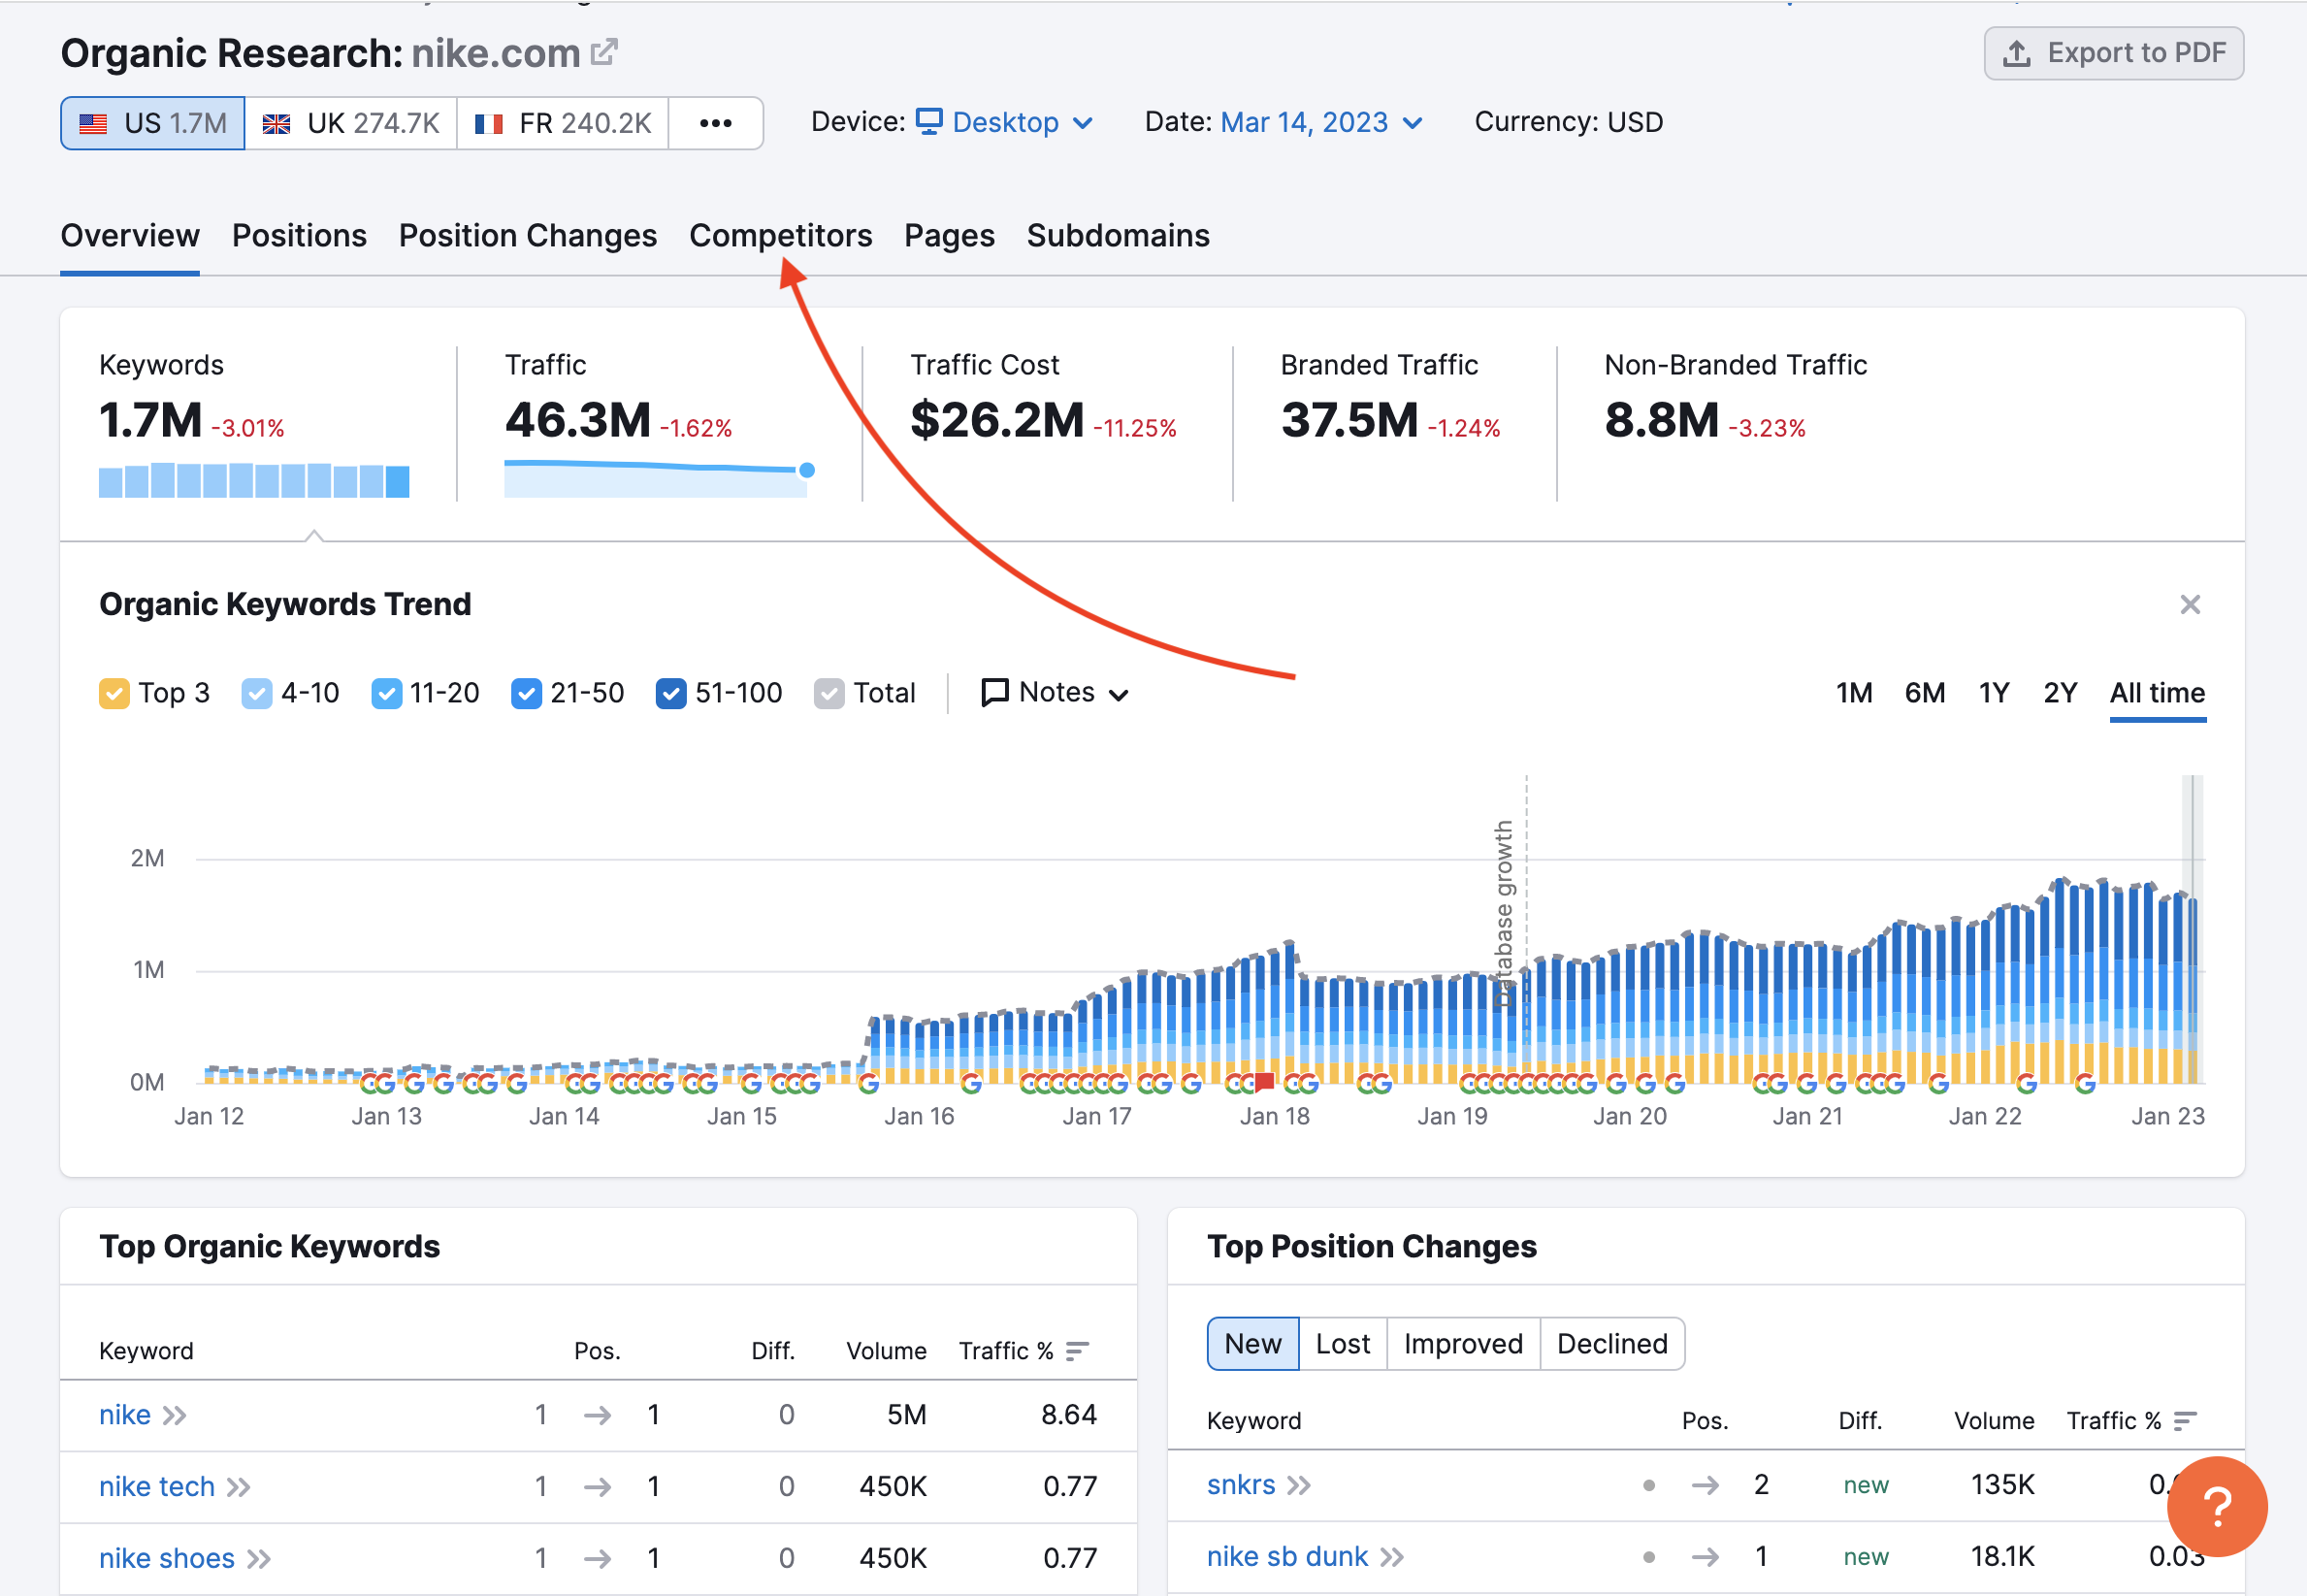Open the nike tech keyword link
This screenshot has height=1596, width=2307.
click(x=157, y=1487)
